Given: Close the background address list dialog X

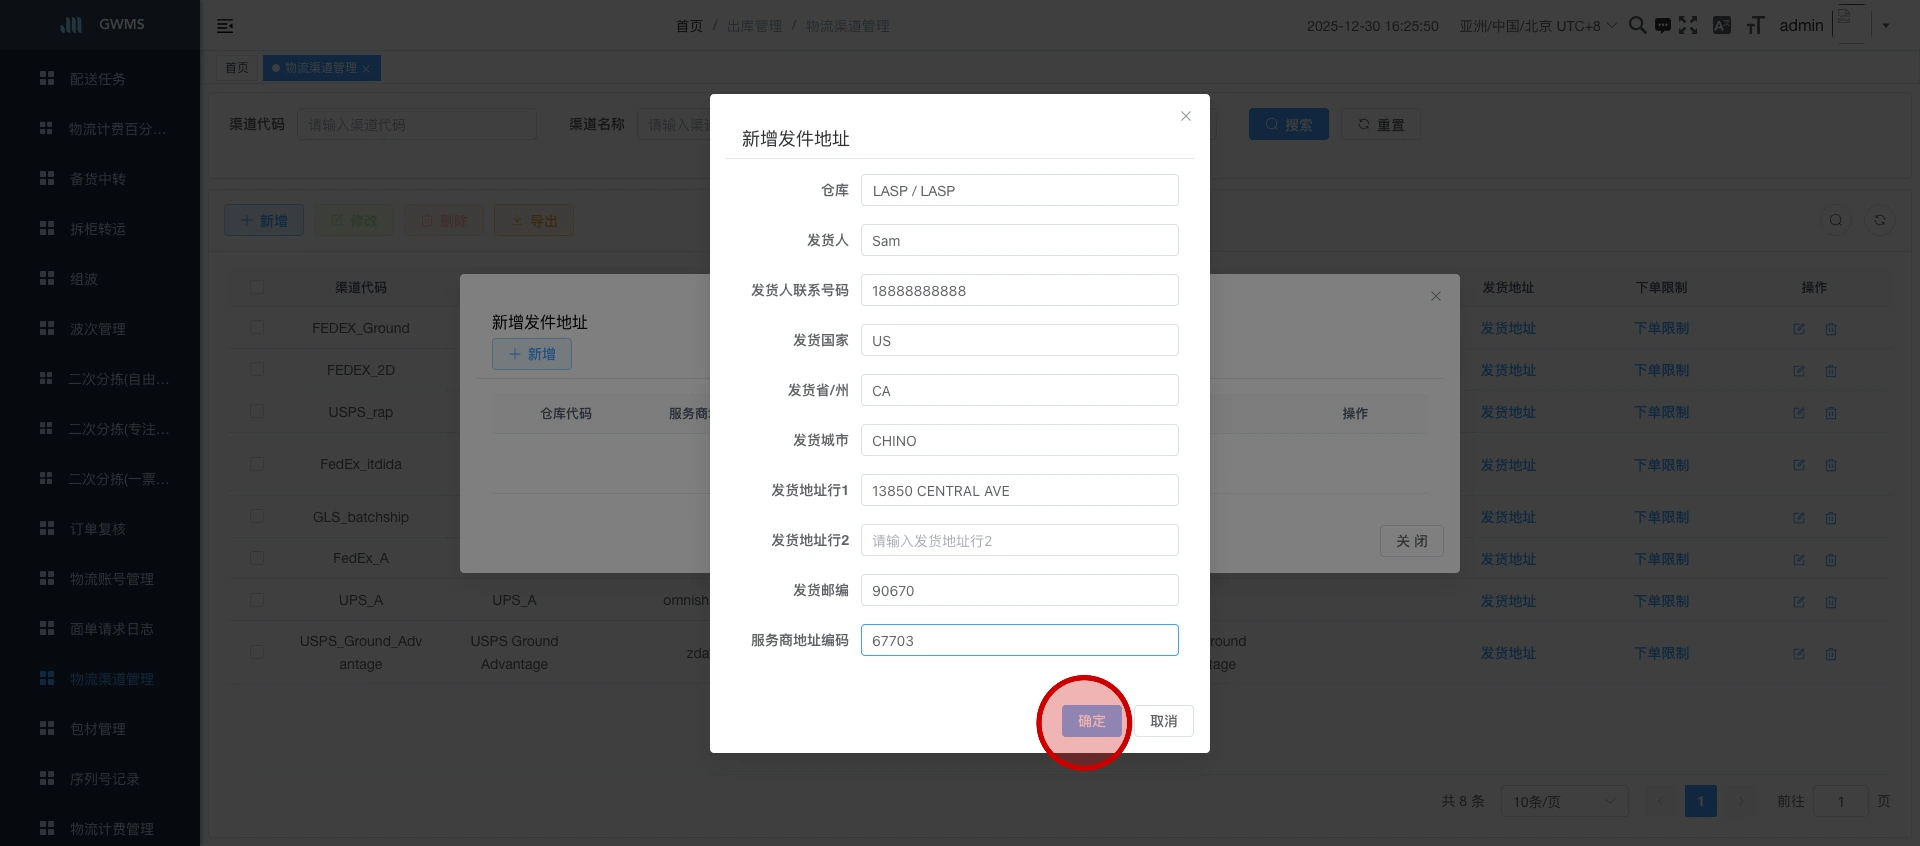Looking at the screenshot, I should tap(1435, 296).
